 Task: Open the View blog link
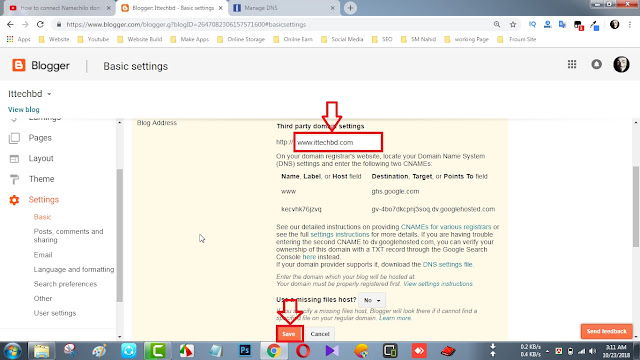click(x=24, y=109)
